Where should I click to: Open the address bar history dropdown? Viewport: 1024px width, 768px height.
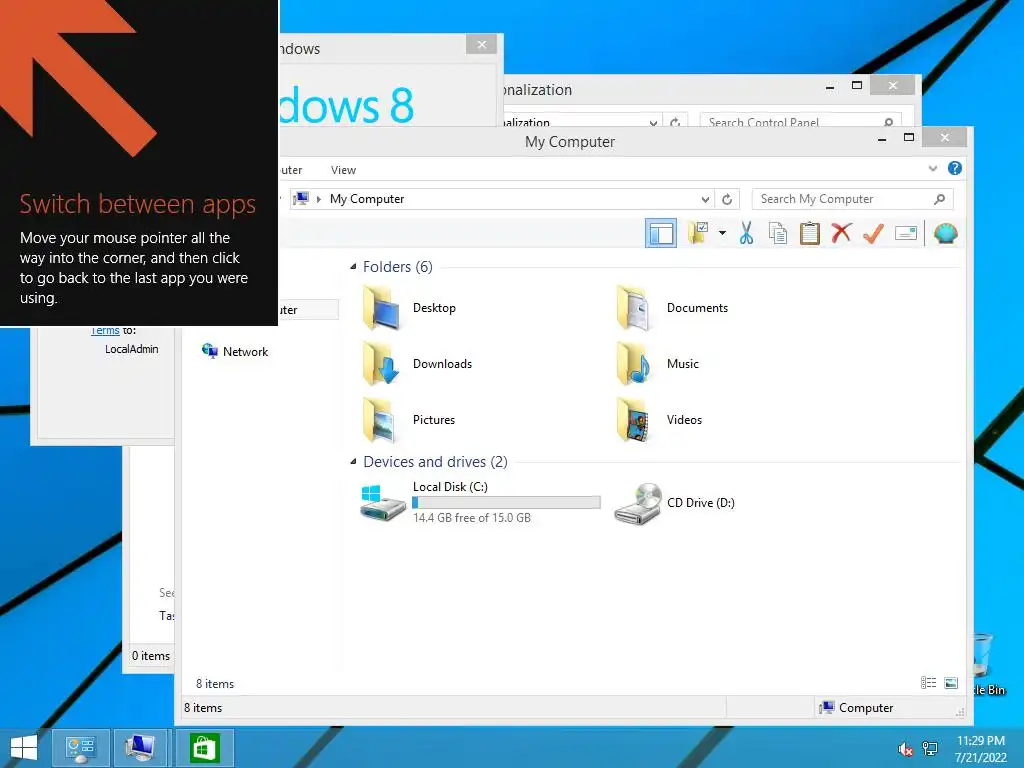(x=705, y=199)
